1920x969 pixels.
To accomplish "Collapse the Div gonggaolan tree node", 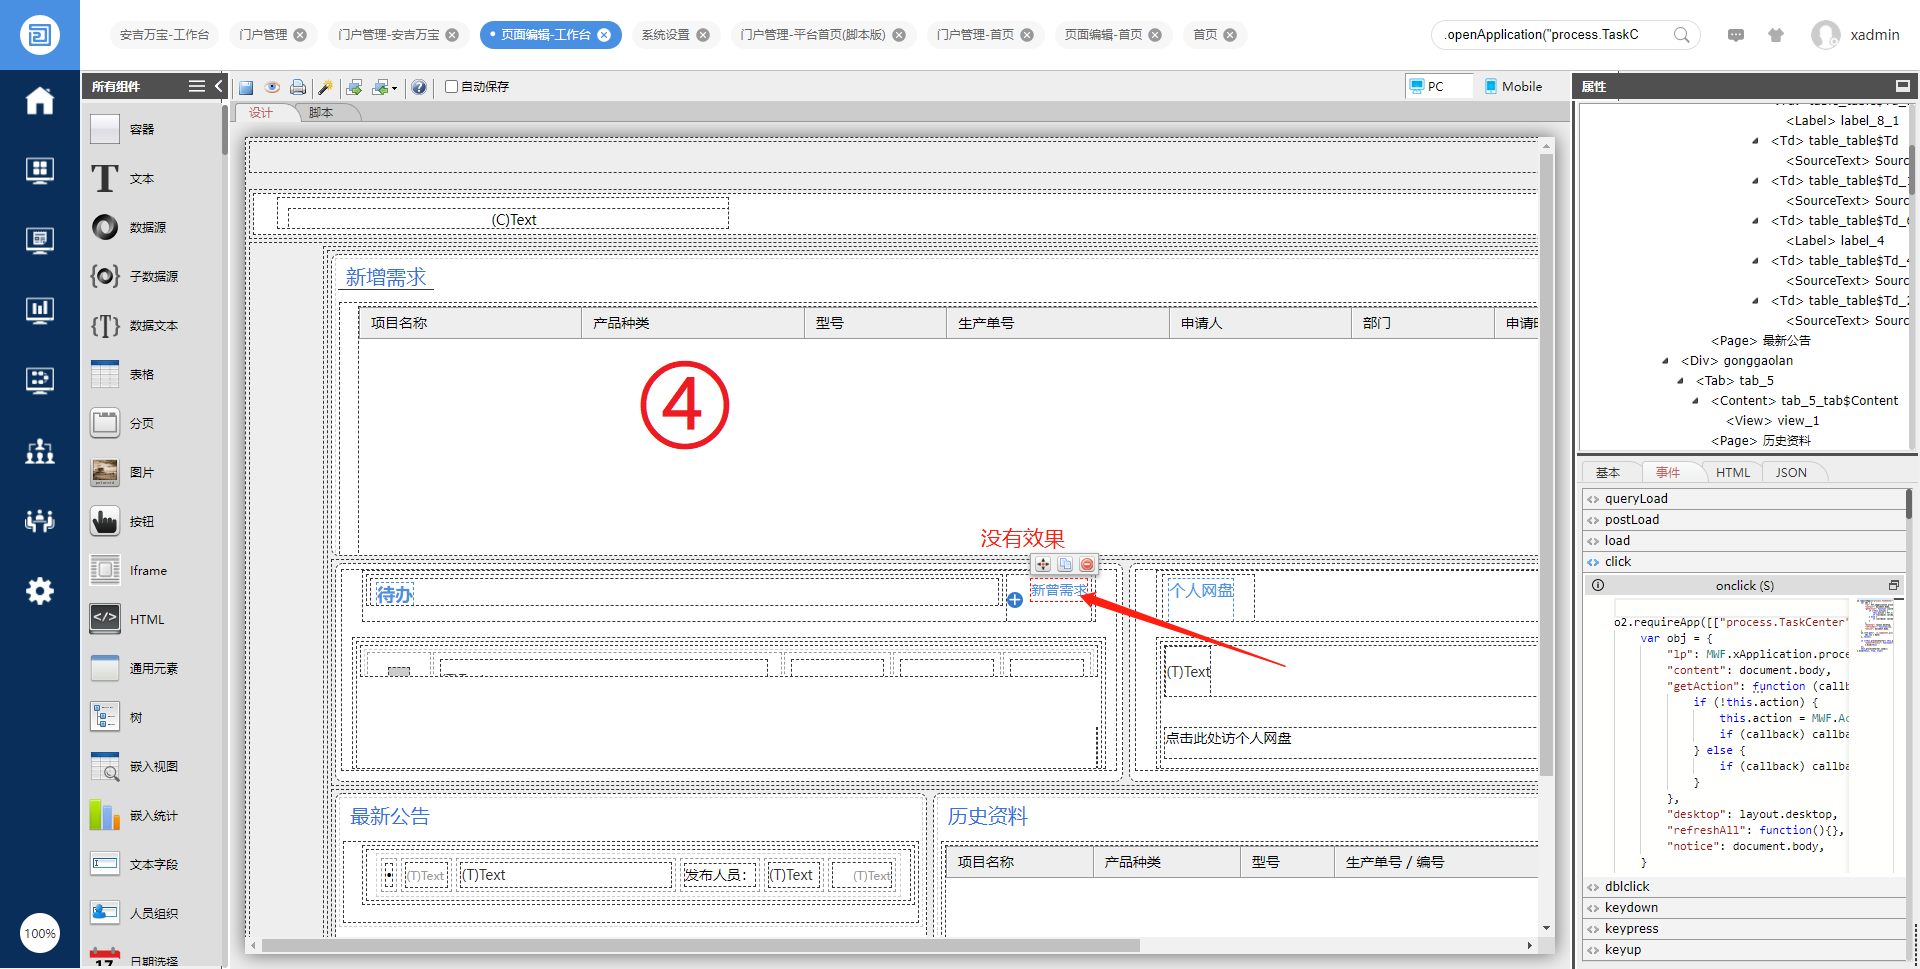I will click(1666, 361).
